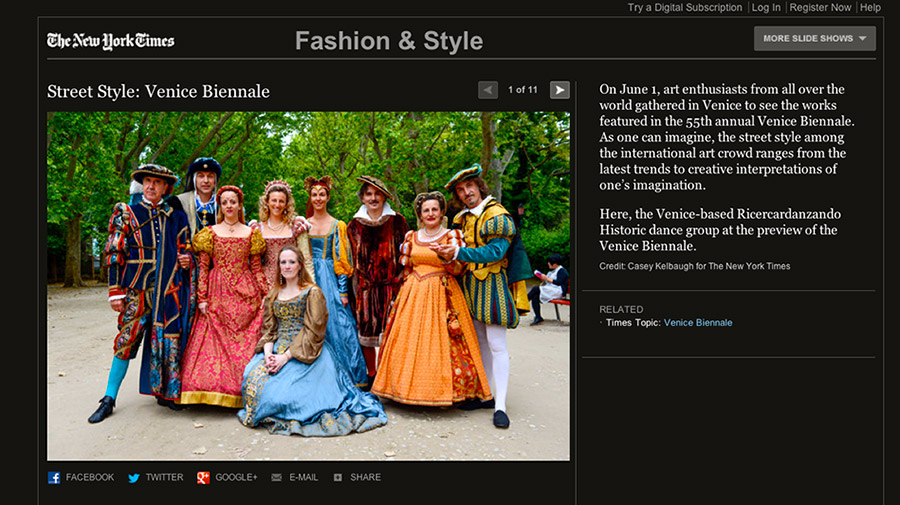Share slideshow via Twitter bird icon
Image resolution: width=900 pixels, height=505 pixels.
point(134,477)
